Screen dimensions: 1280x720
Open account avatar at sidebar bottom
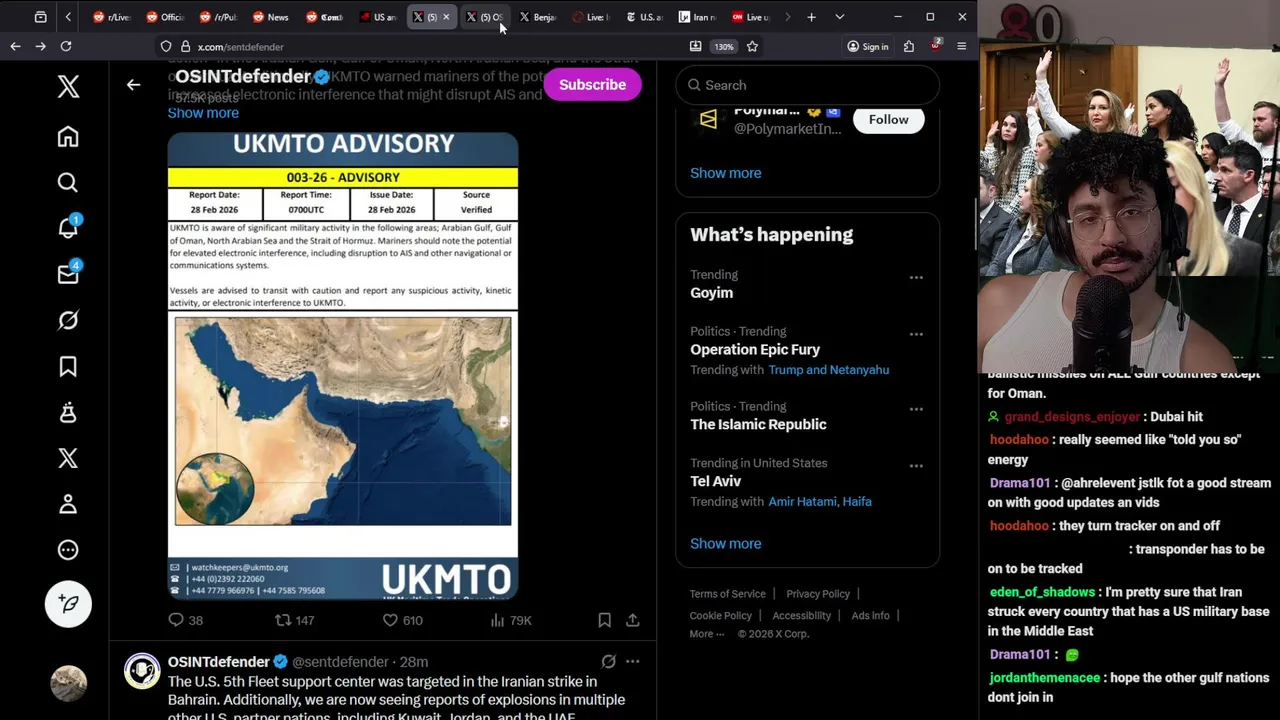pos(68,683)
